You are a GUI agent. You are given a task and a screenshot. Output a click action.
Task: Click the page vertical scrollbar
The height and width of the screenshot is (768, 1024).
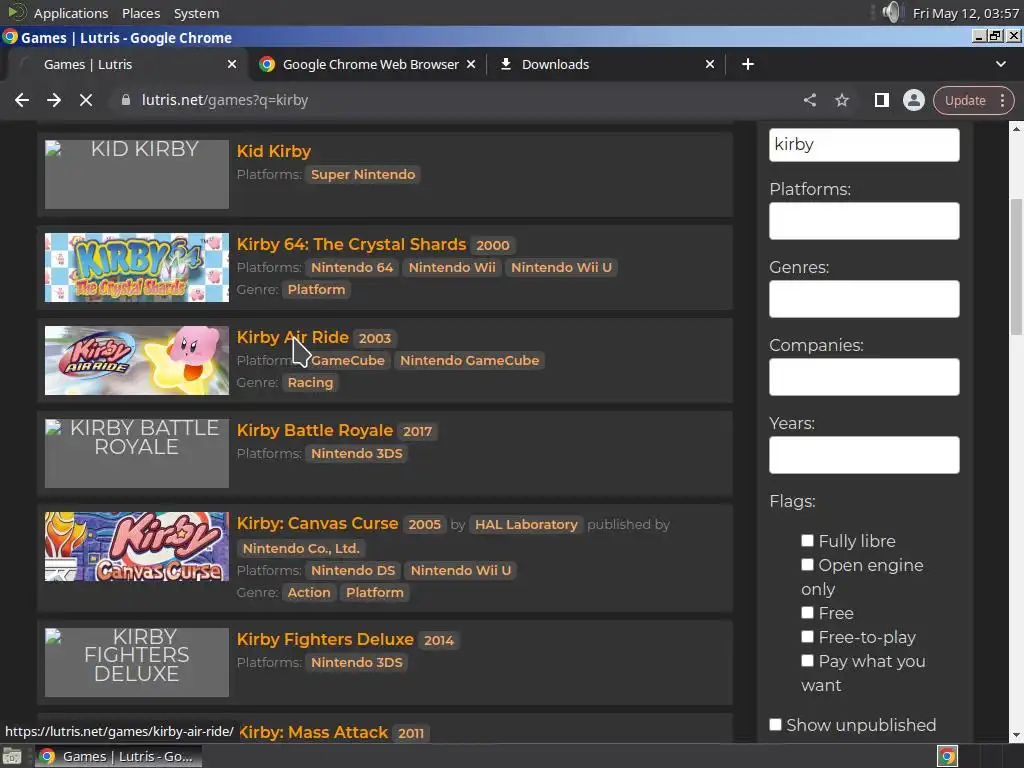1016,266
